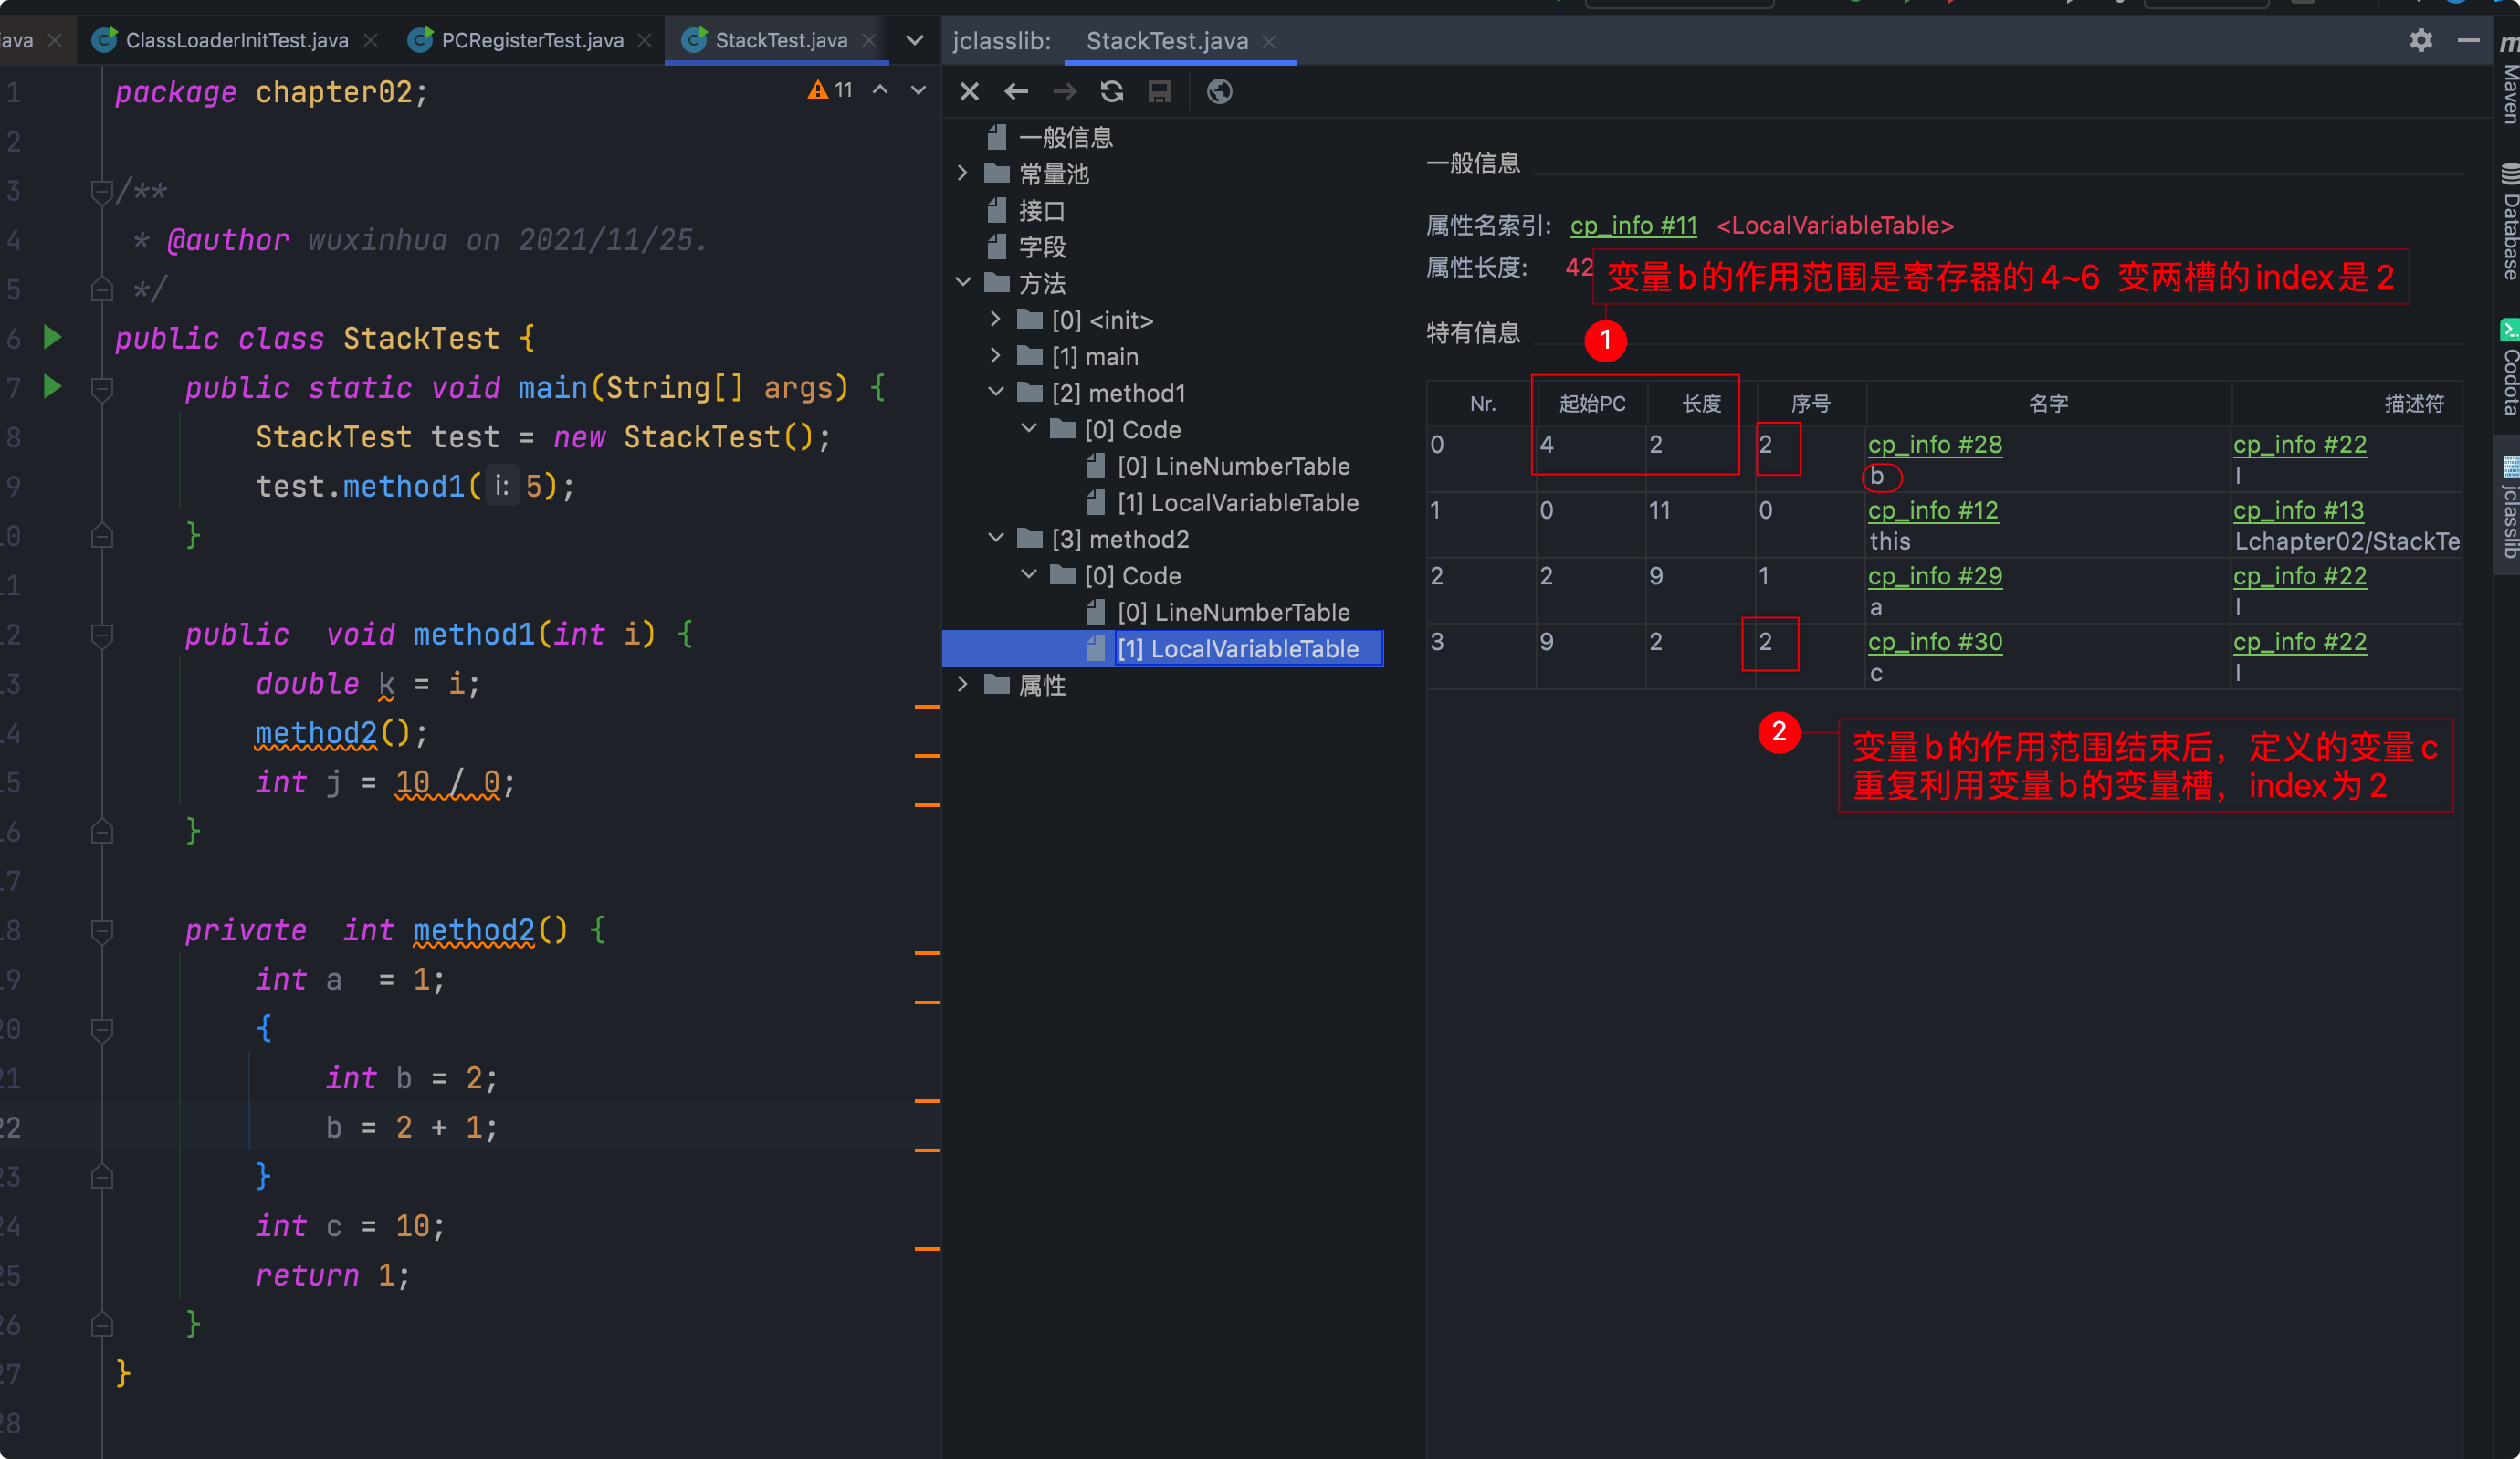Click the jclasslib reload refresh icon

click(x=1112, y=92)
